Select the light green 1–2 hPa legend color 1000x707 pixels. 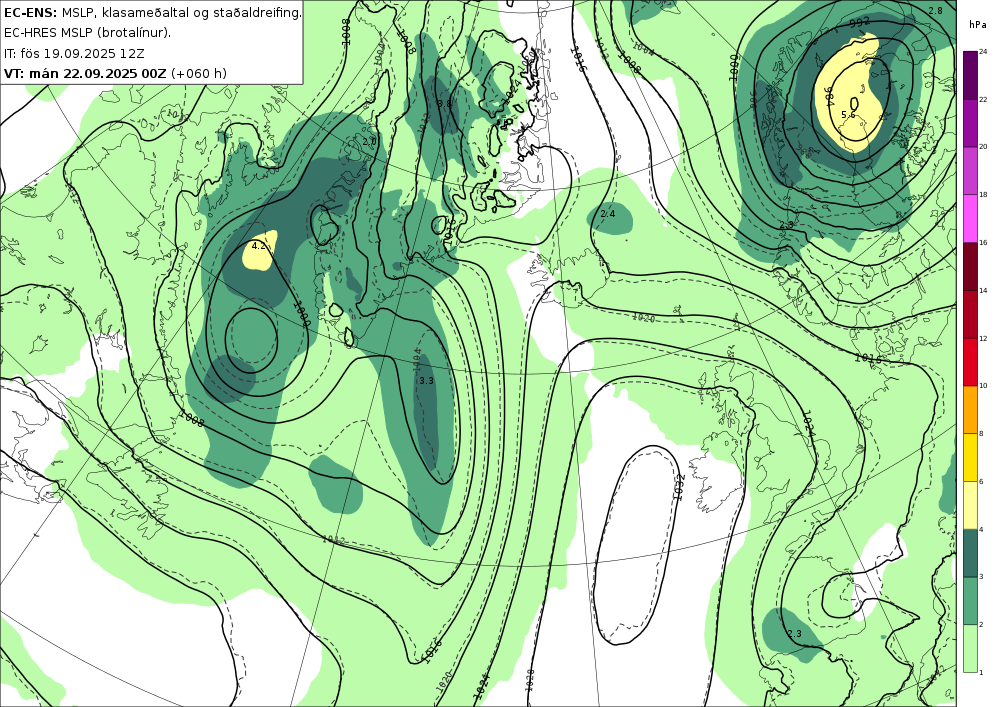(970, 648)
